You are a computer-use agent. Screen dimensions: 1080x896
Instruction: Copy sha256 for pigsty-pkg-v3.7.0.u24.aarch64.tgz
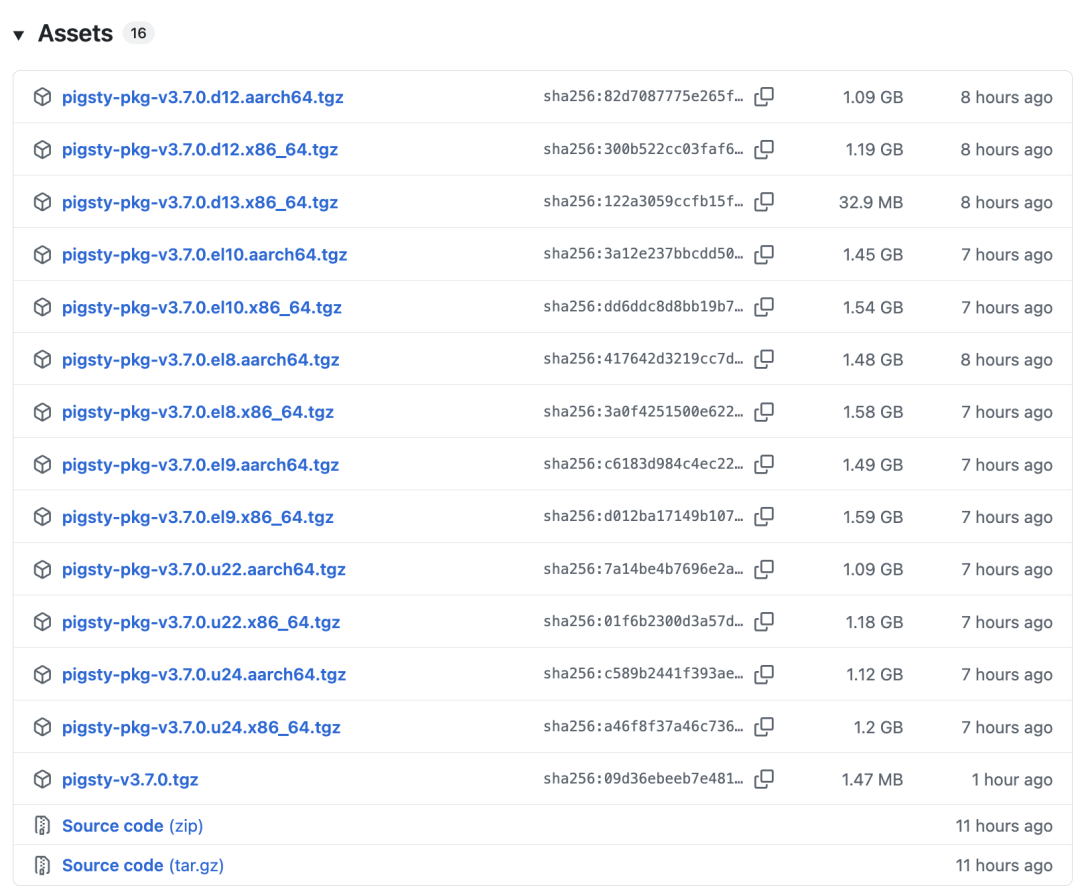[764, 674]
